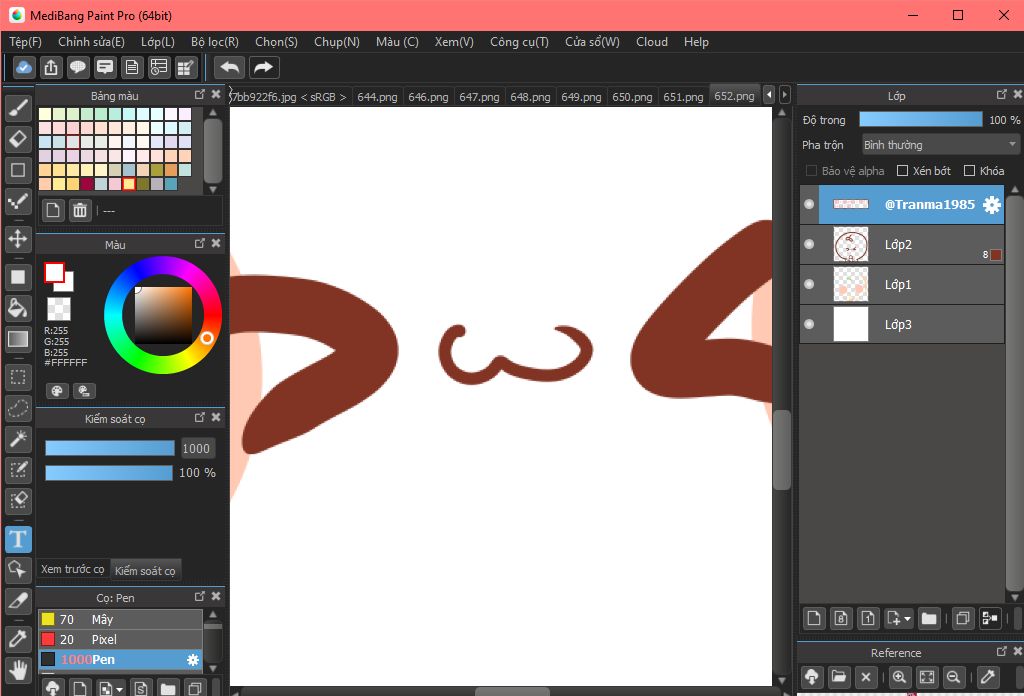Screen dimensions: 1024x696
Task: Open the Lớp(L) menu
Action: coord(158,42)
